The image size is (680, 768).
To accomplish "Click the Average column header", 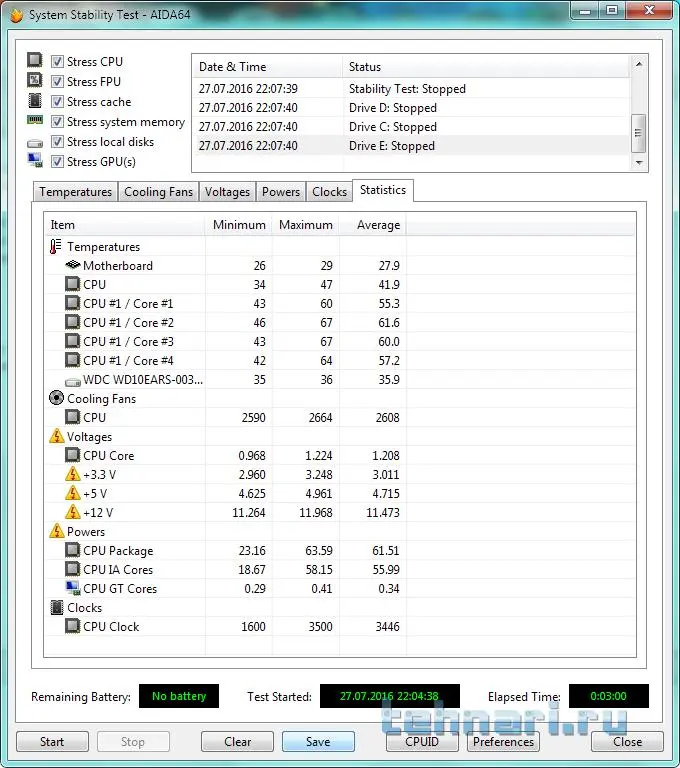I will coord(373,225).
